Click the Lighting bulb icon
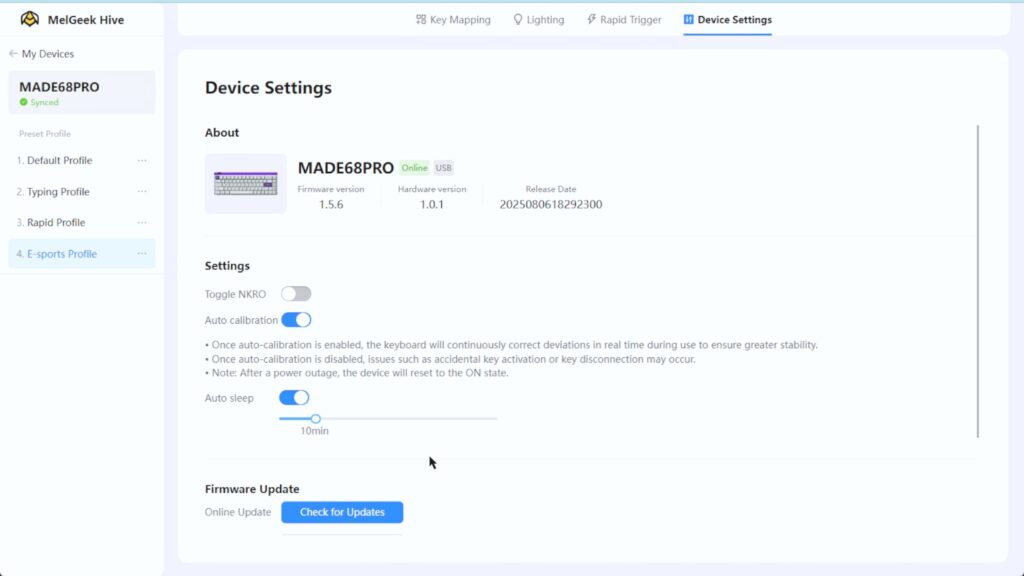 point(518,20)
